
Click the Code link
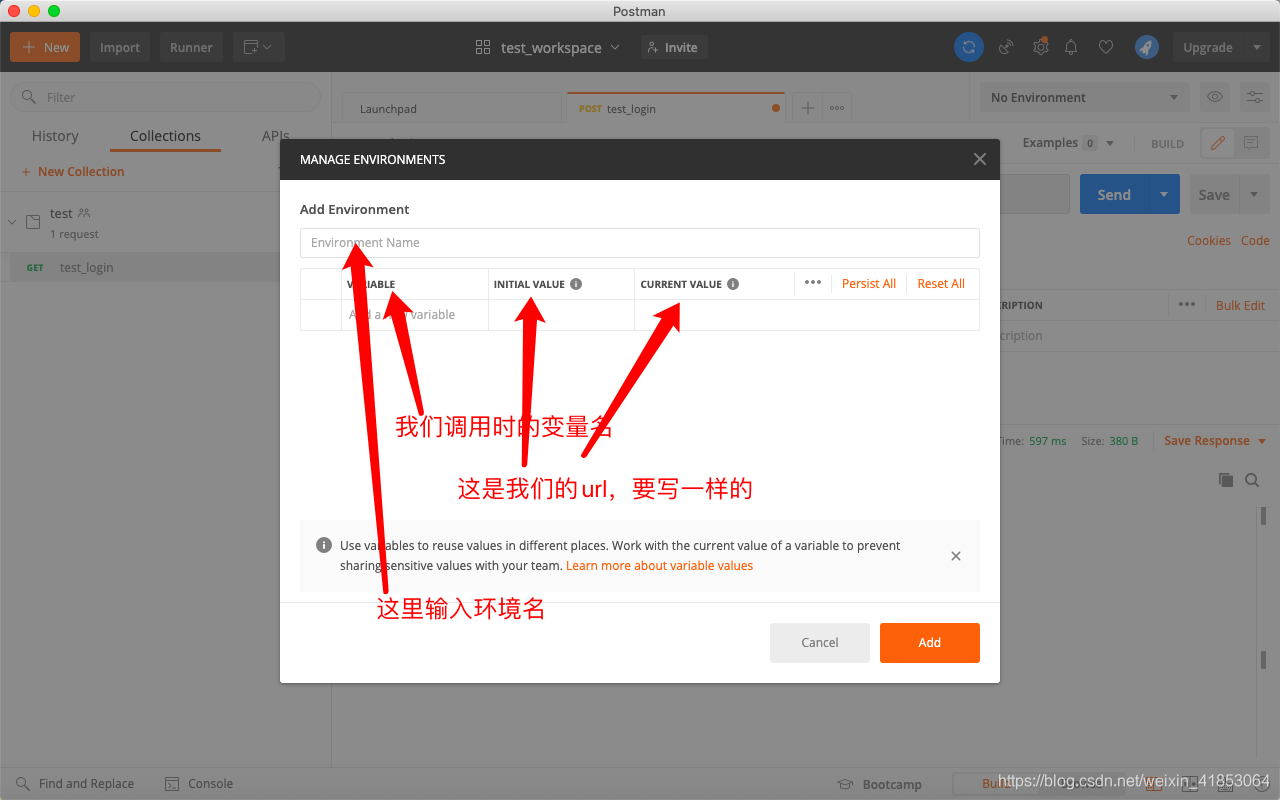[x=1255, y=241]
